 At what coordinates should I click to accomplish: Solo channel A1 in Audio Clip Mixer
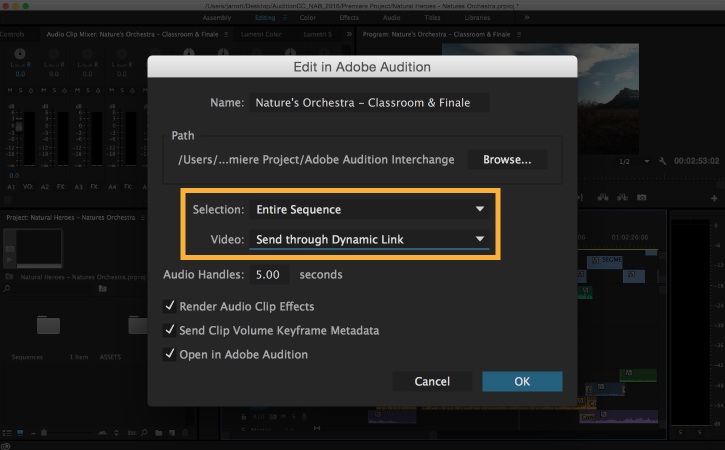[20, 91]
